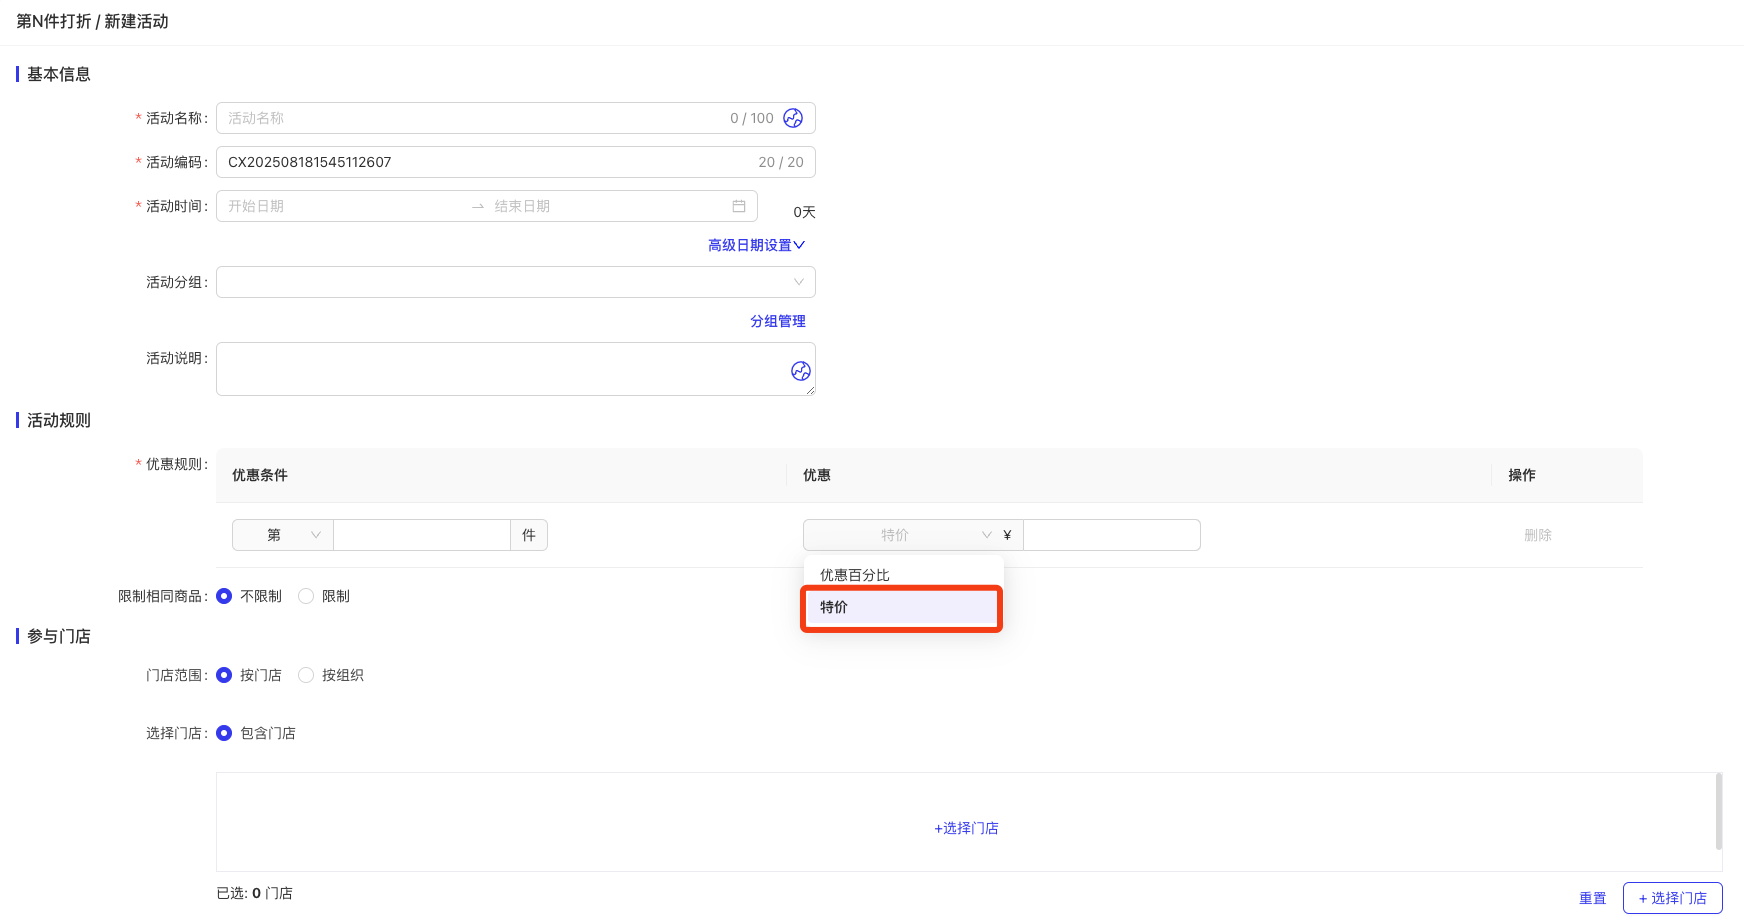Select 不限制 radio button

[x=225, y=596]
